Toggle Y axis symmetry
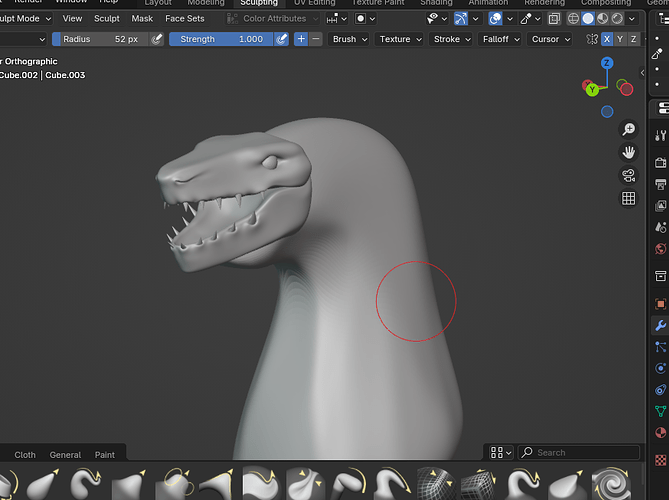 click(620, 39)
